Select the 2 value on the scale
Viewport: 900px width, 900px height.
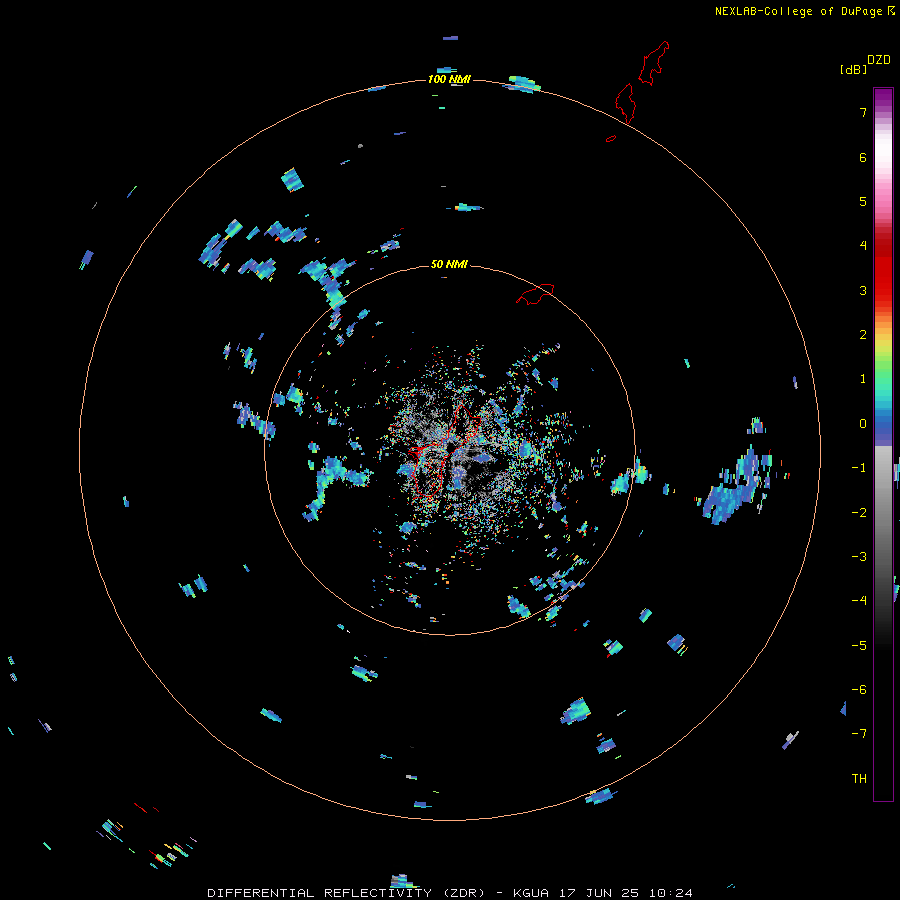(863, 335)
